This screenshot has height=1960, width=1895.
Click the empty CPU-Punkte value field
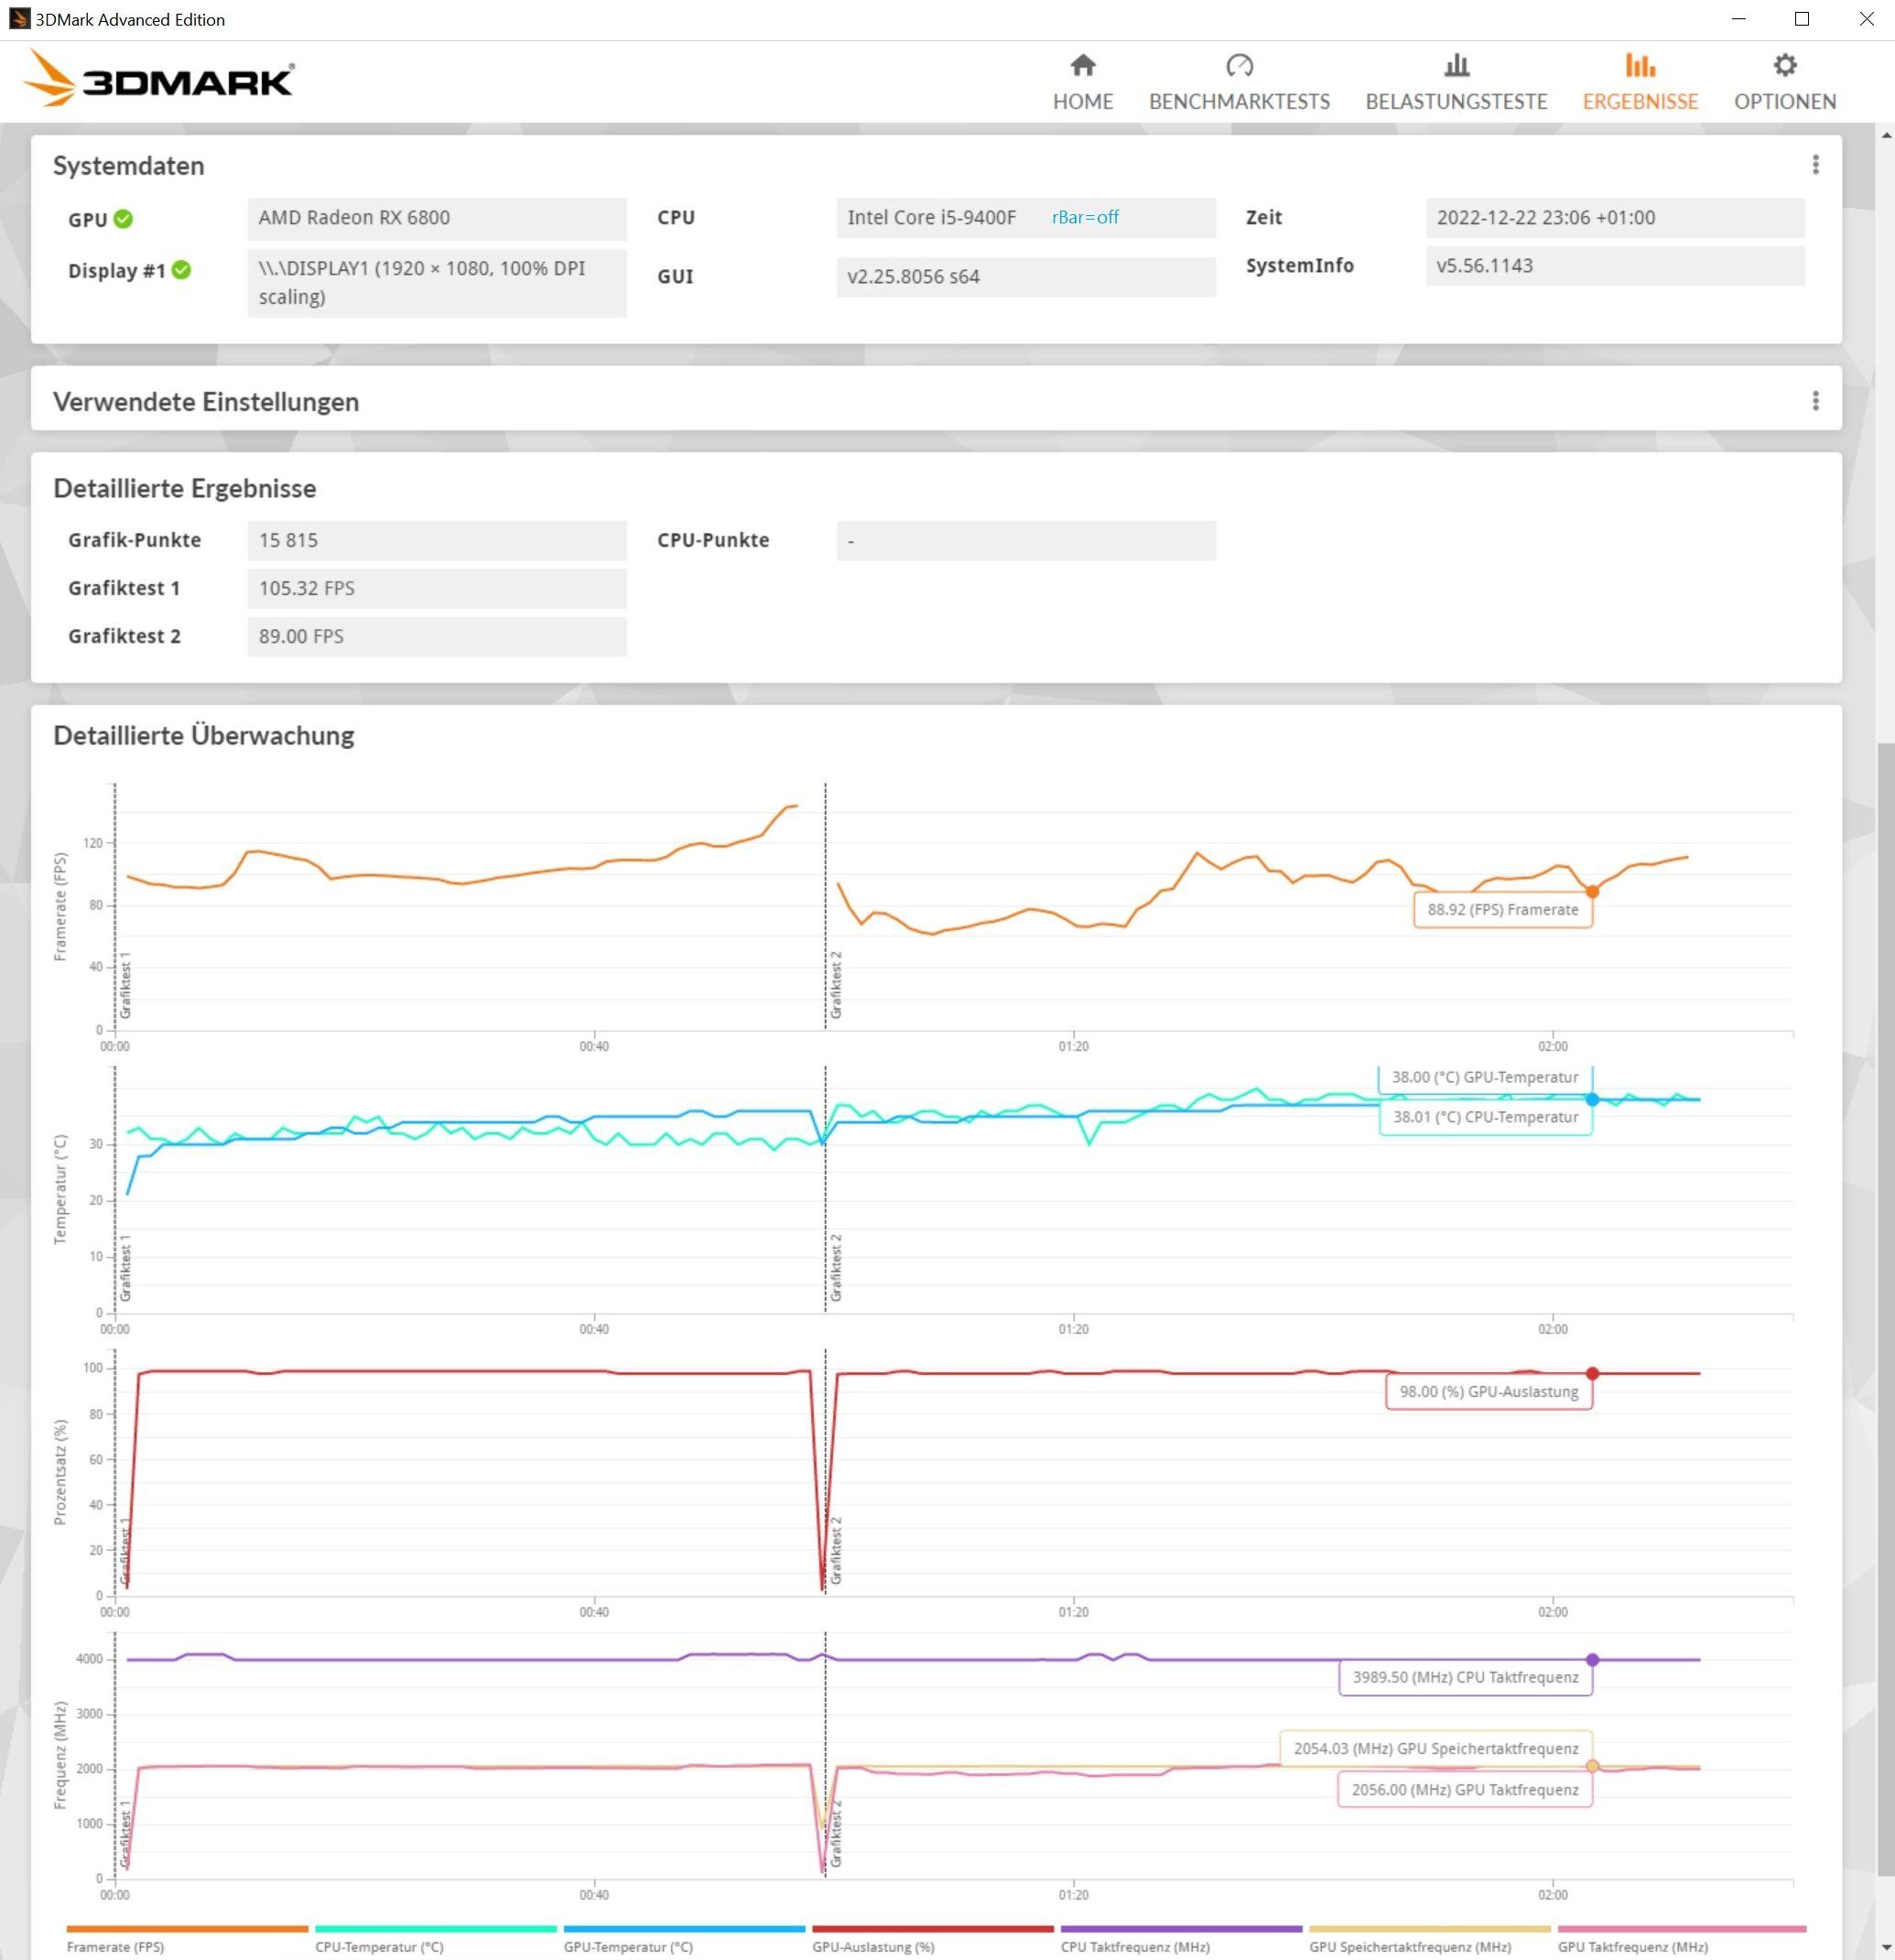1026,541
